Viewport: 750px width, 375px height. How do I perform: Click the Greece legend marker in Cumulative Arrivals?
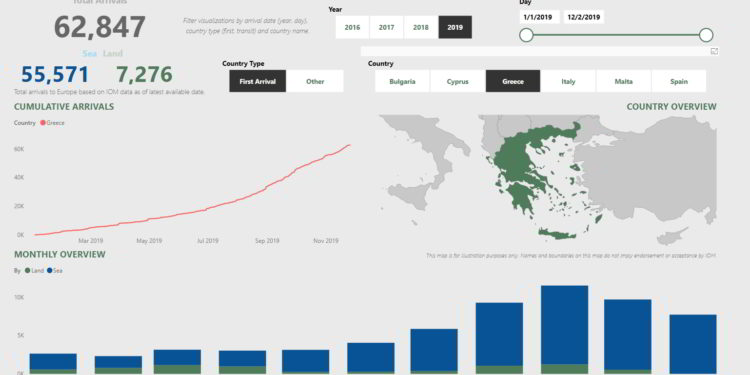click(43, 123)
